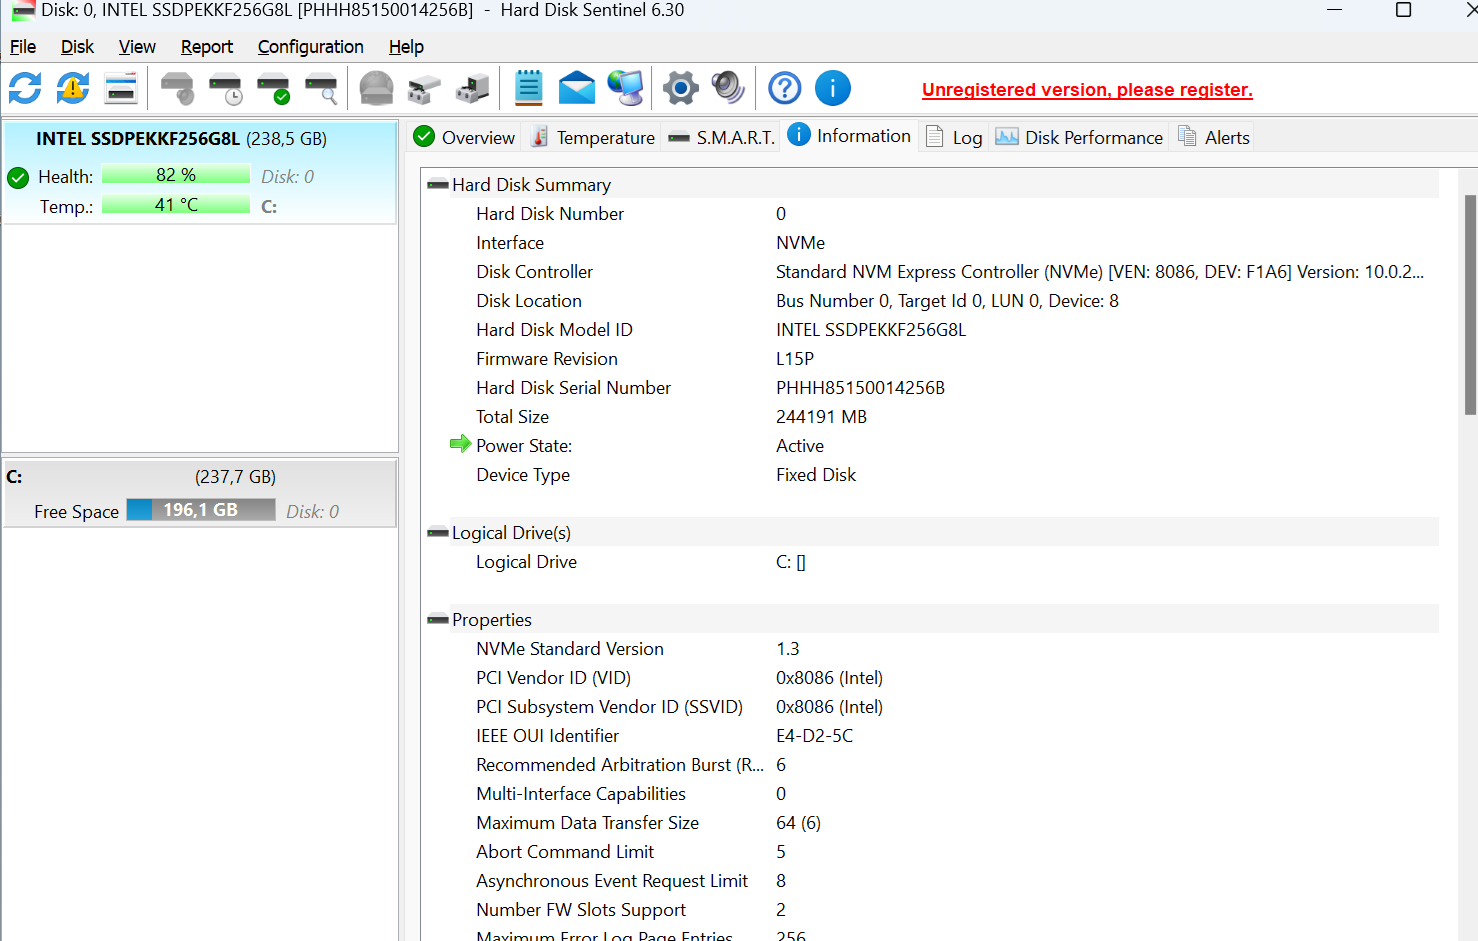This screenshot has height=941, width=1478.
Task: Click the sound settings speaker icon
Action: pyautogui.click(x=727, y=88)
